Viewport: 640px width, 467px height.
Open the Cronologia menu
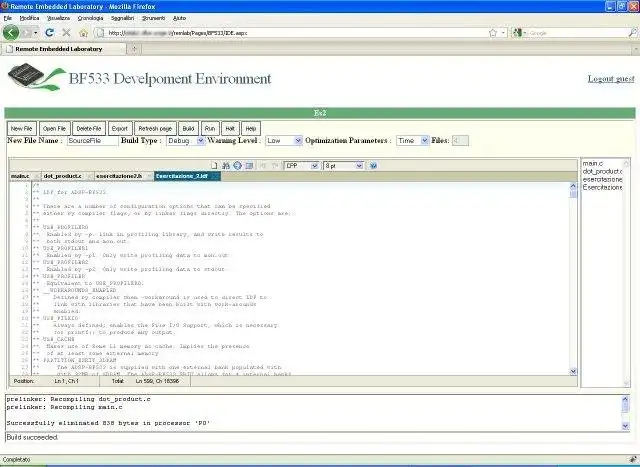(90, 18)
